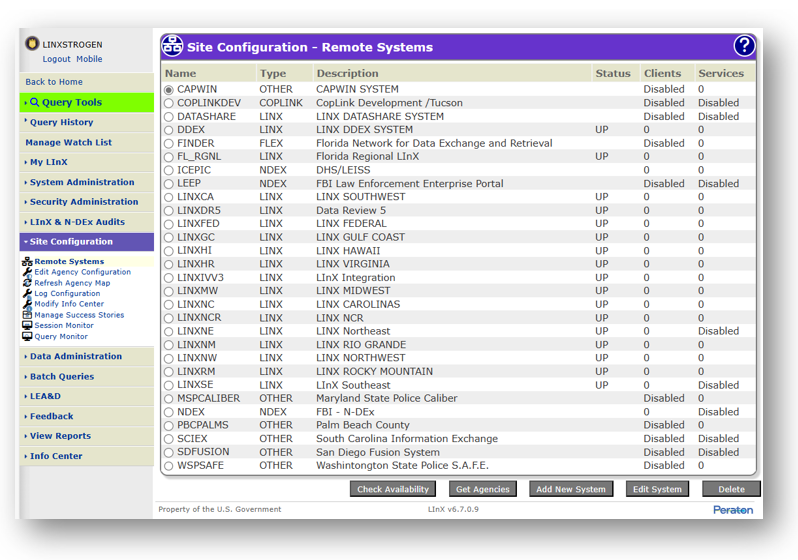This screenshot has height=560, width=798.
Task: Expand the Data Administration section
Action: pyautogui.click(x=75, y=356)
